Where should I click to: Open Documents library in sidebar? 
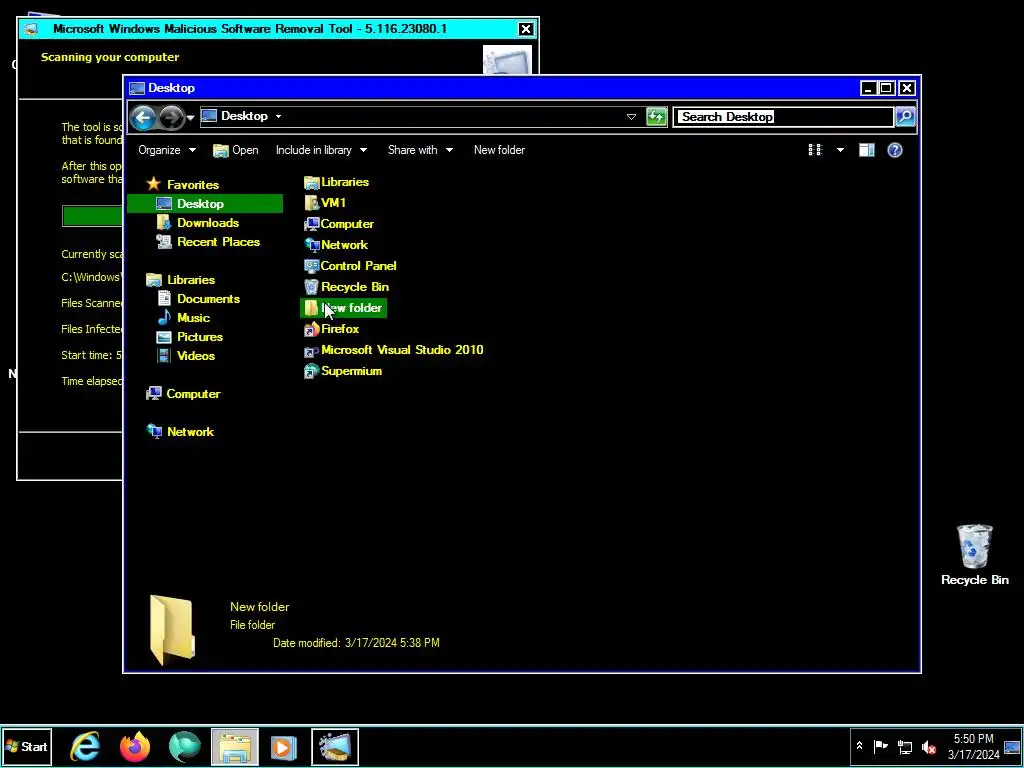(199, 298)
